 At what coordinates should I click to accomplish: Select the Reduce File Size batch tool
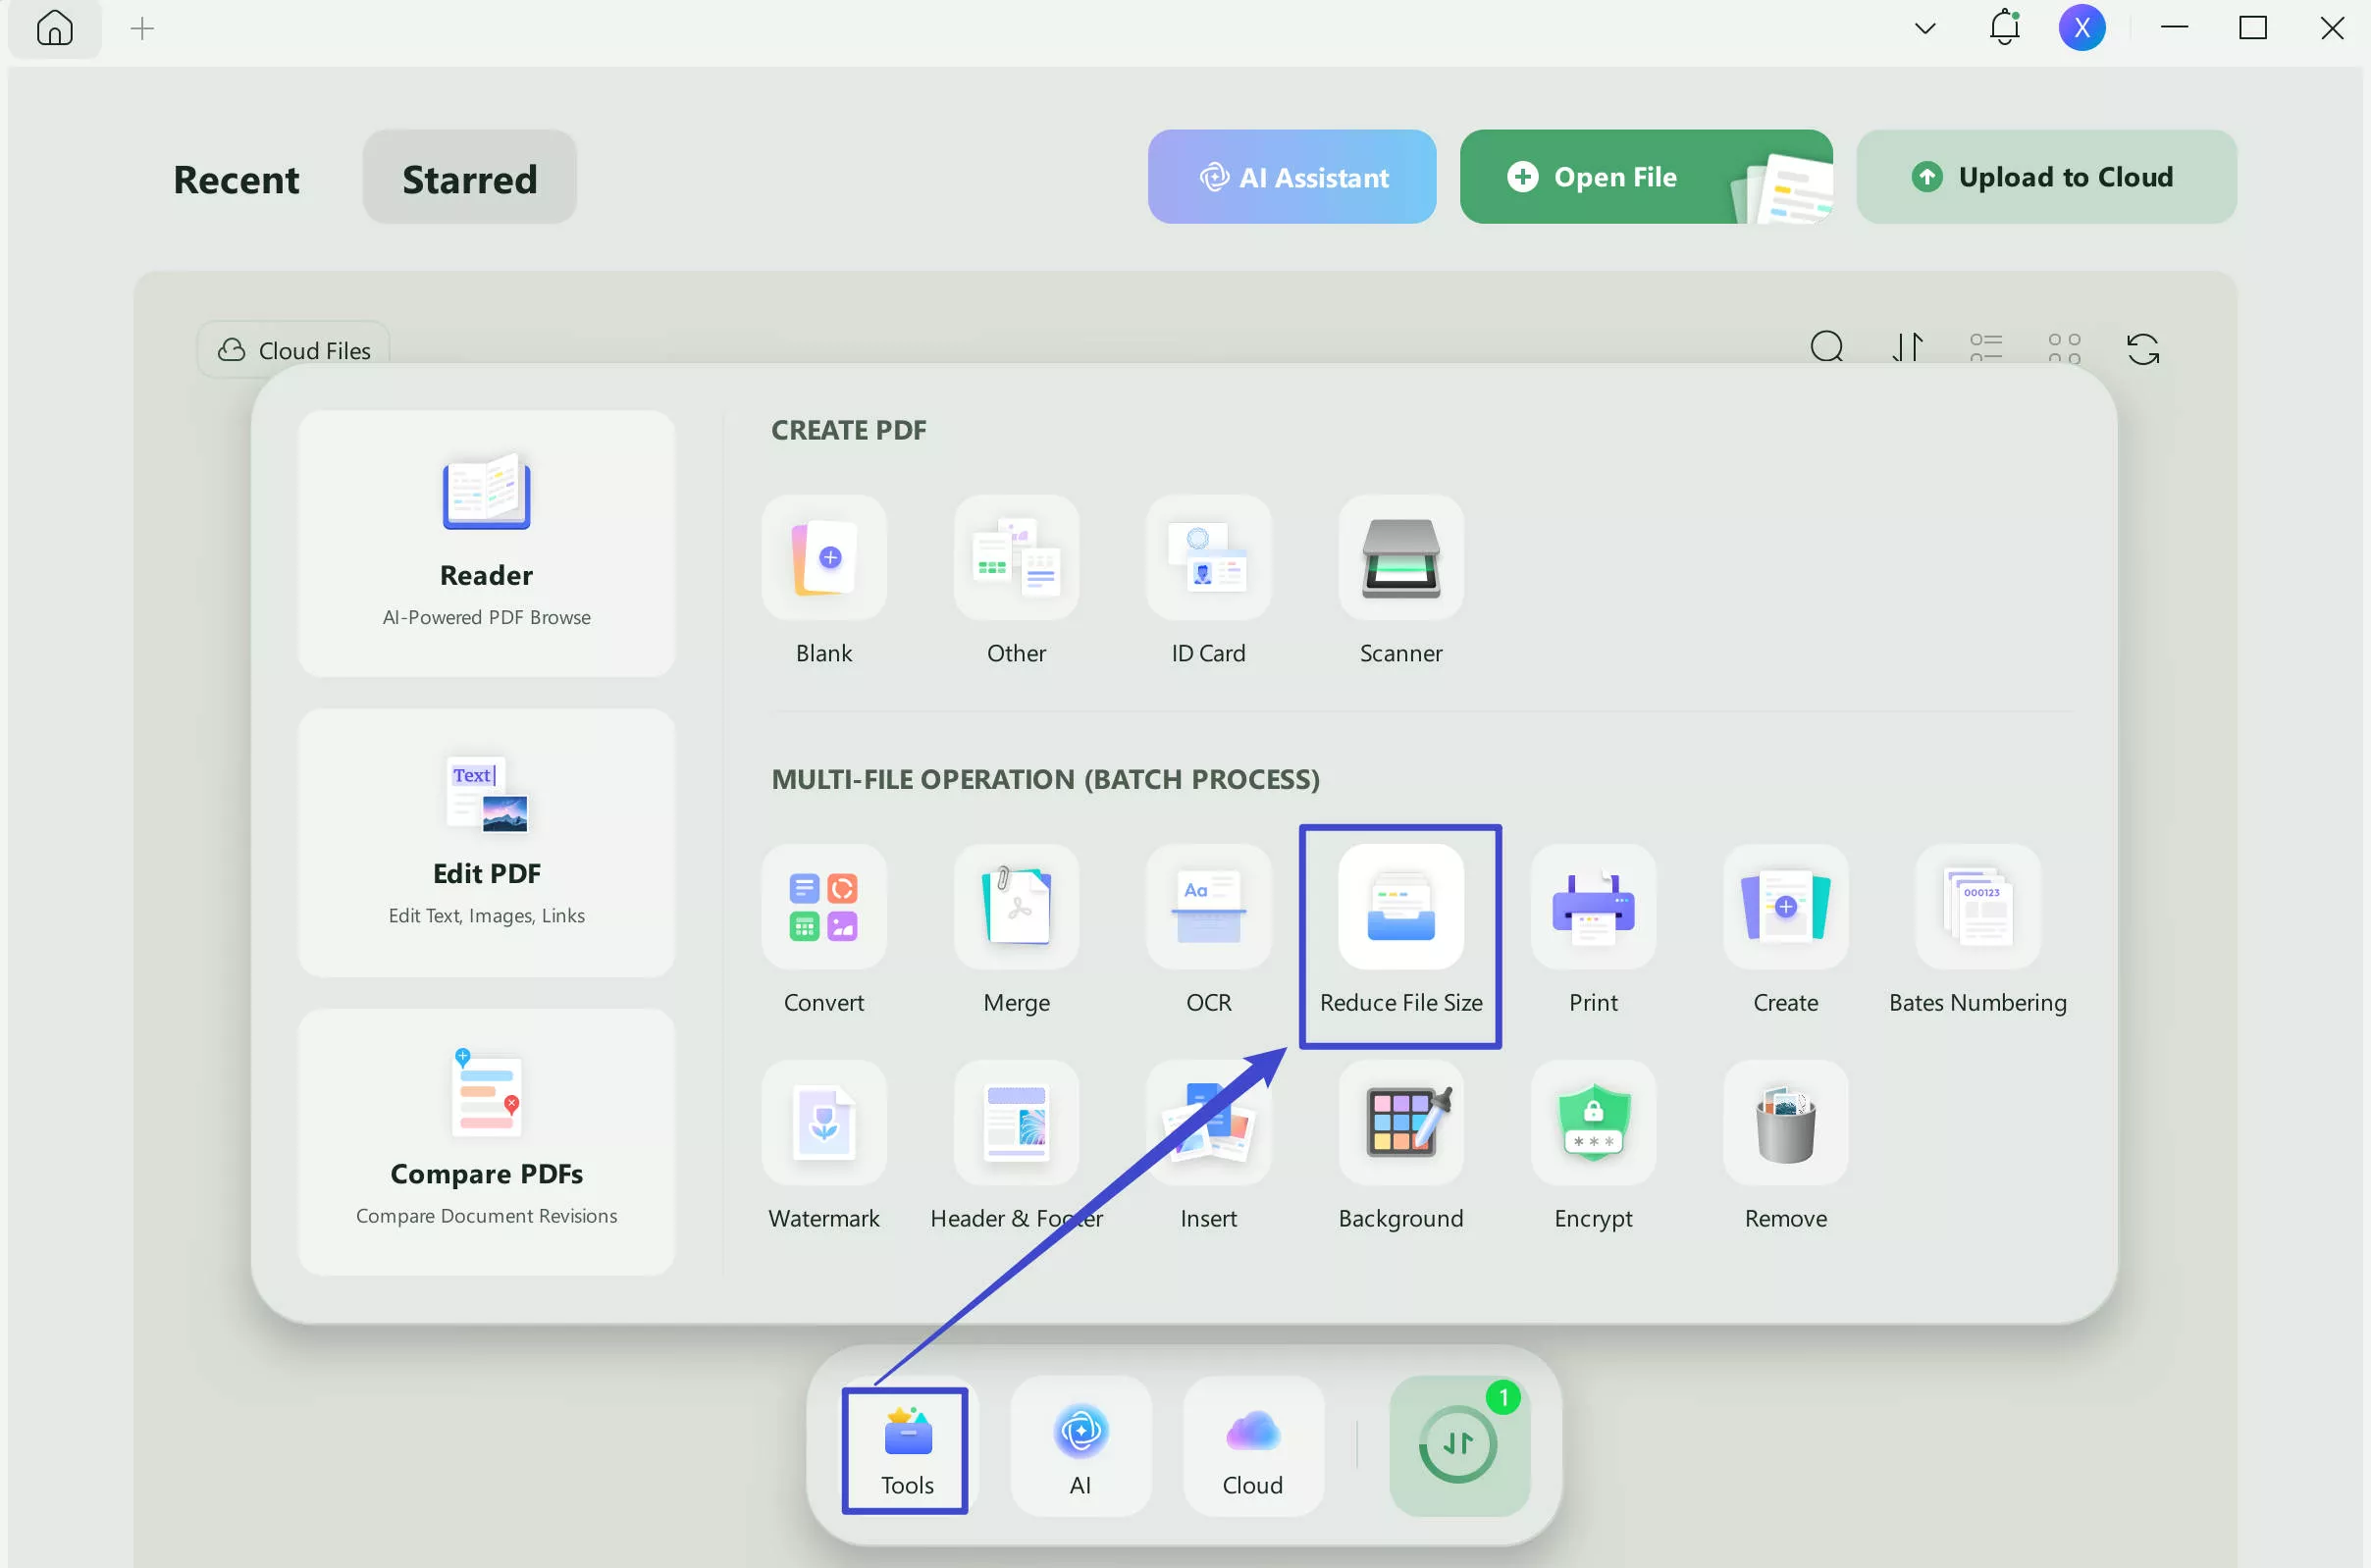tap(1400, 935)
